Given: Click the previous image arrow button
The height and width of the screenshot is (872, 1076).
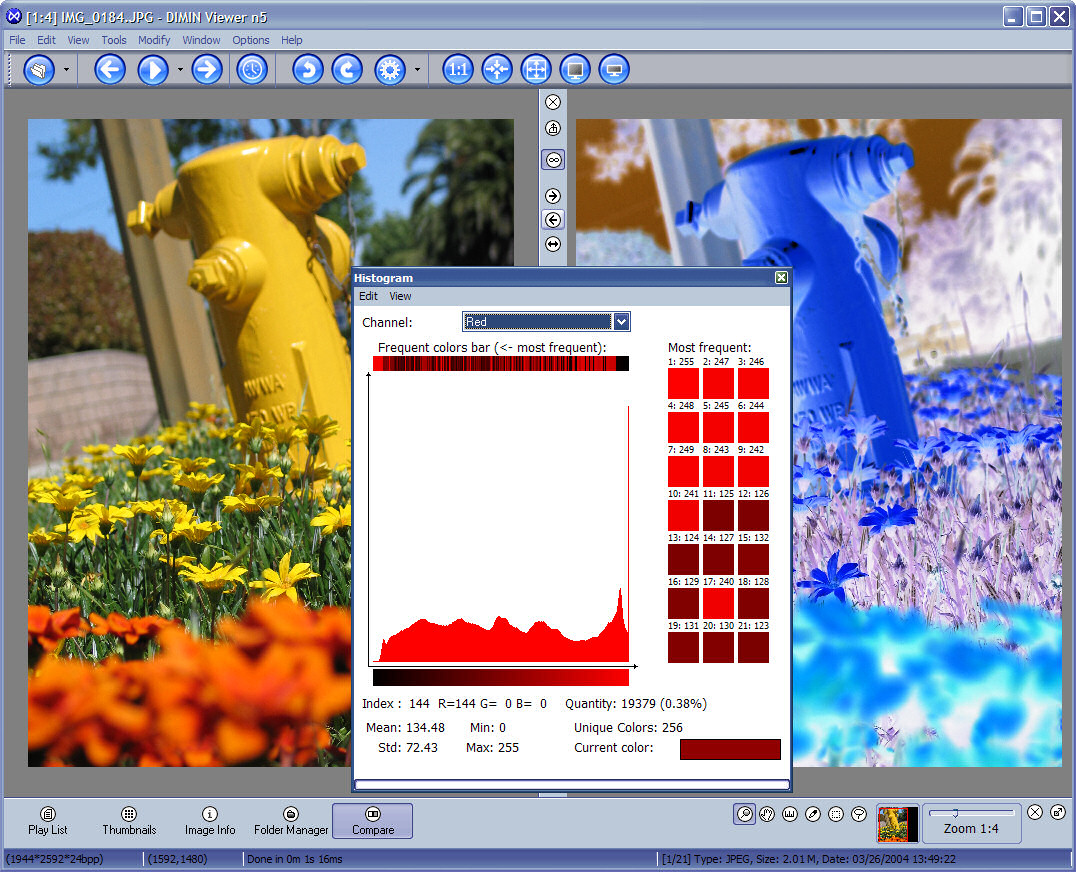Looking at the screenshot, I should 110,70.
